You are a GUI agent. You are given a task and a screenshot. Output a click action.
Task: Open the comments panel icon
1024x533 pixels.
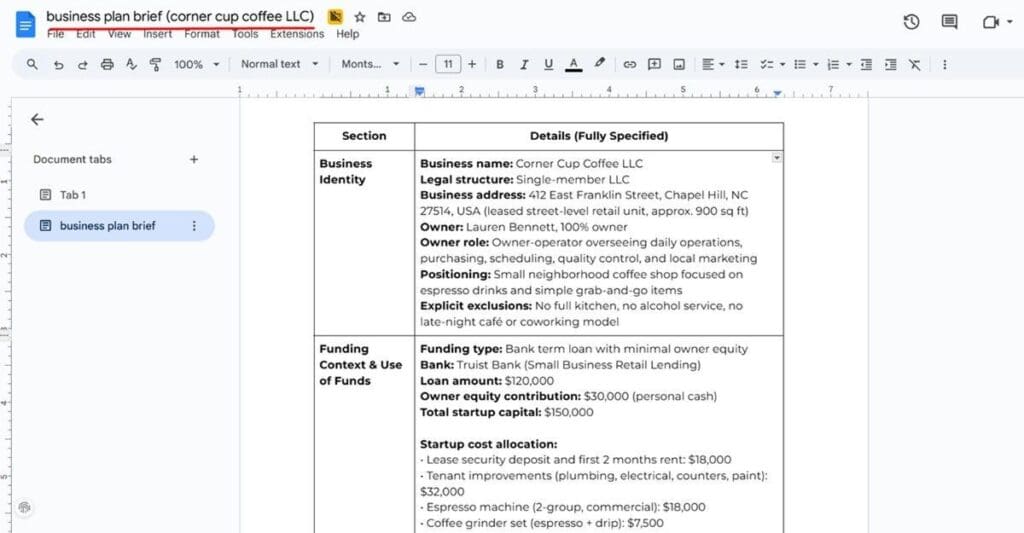pyautogui.click(x=949, y=22)
